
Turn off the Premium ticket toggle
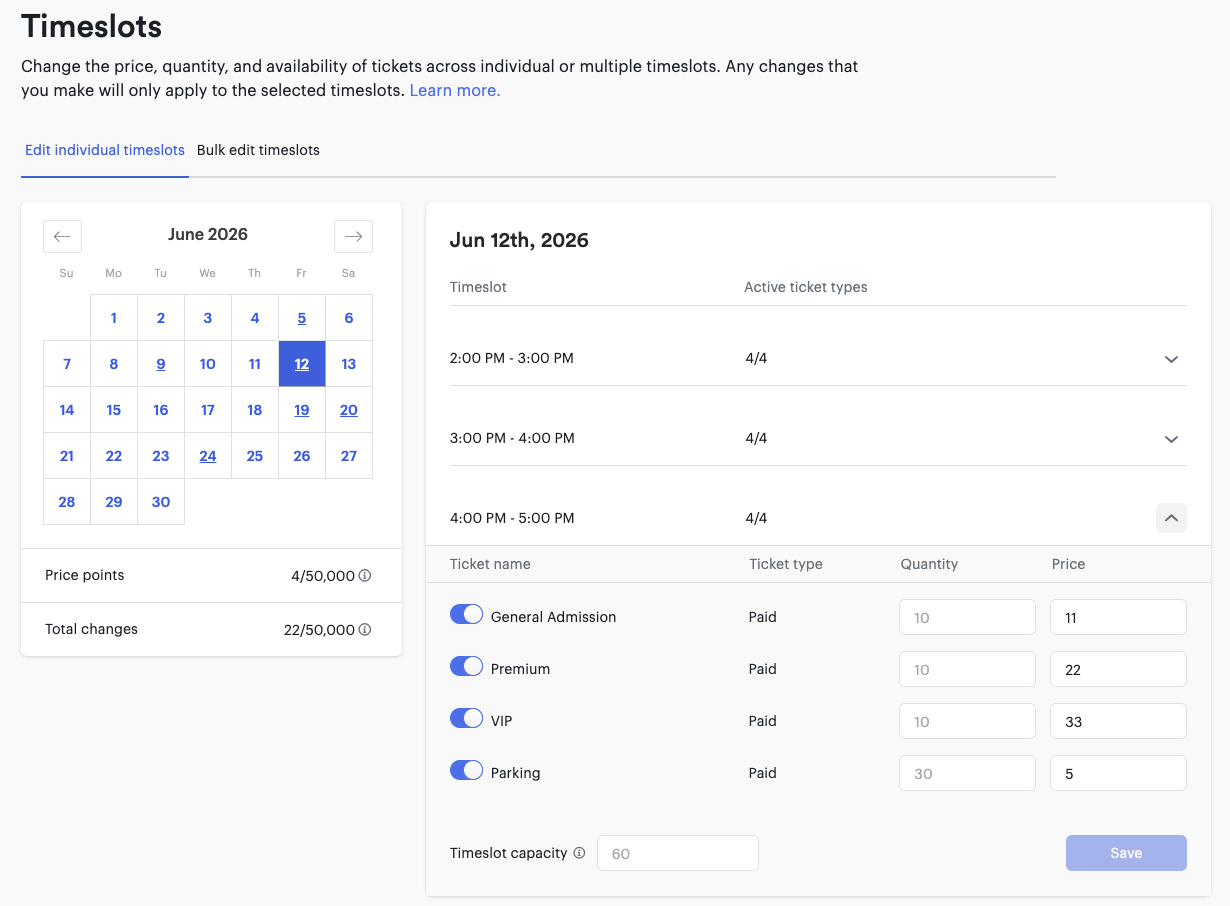(467, 667)
